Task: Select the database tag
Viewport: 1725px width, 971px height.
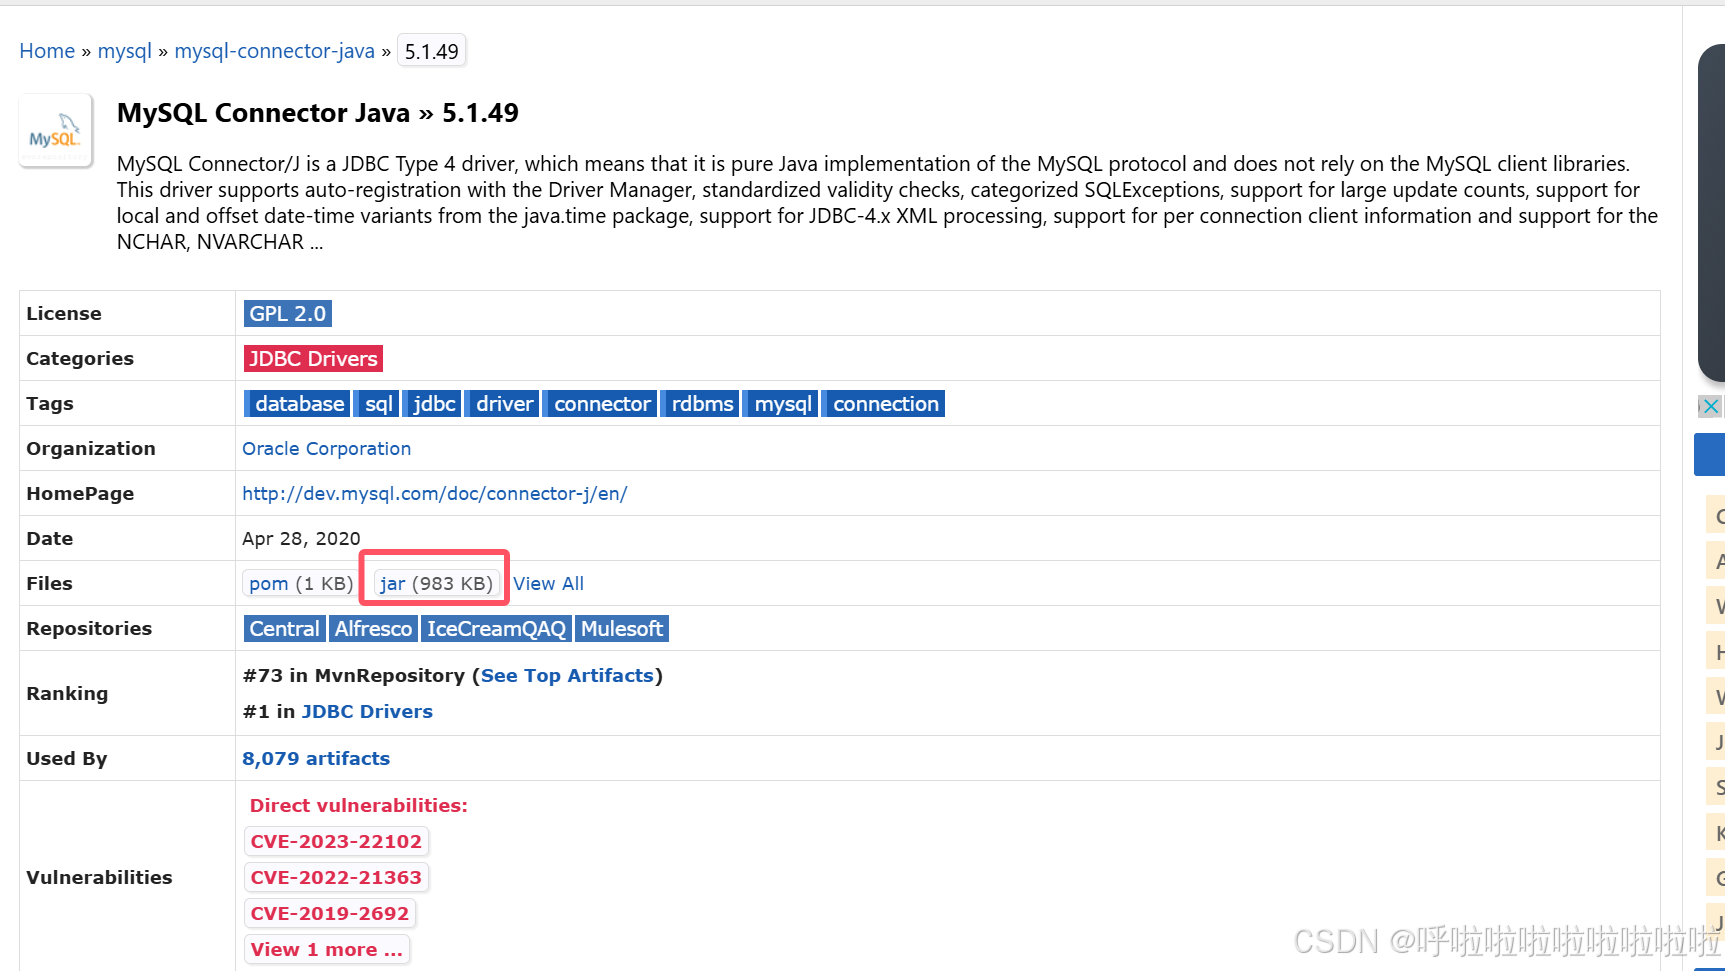Action: [x=297, y=404]
